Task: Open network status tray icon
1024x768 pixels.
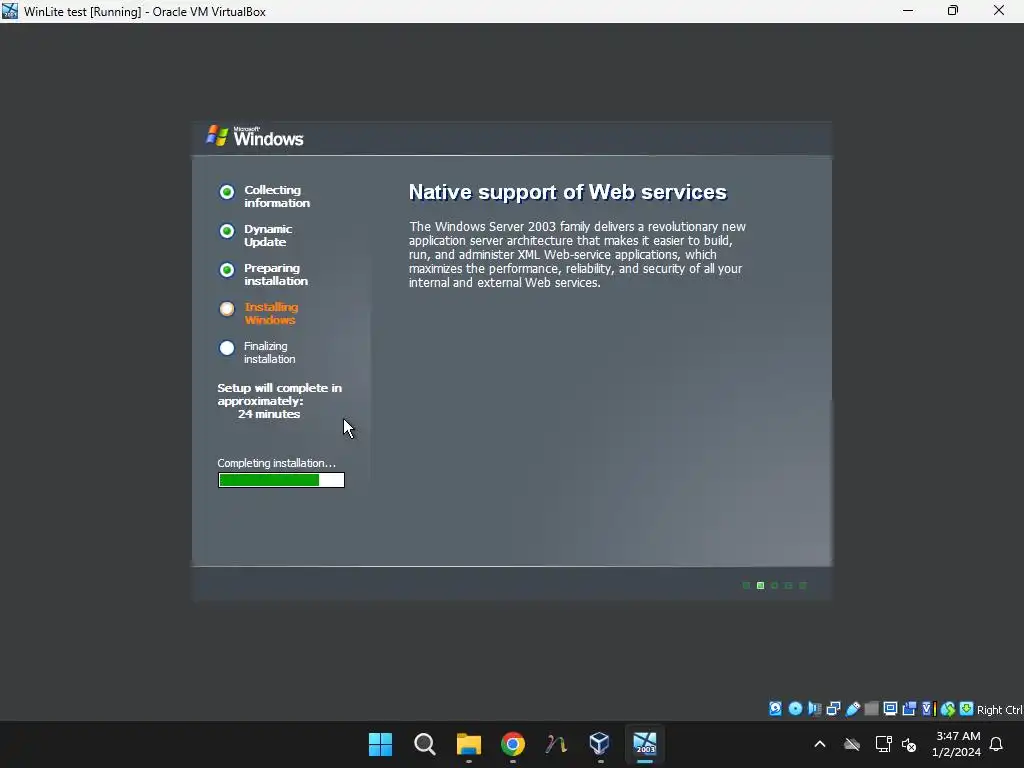Action: (x=884, y=744)
